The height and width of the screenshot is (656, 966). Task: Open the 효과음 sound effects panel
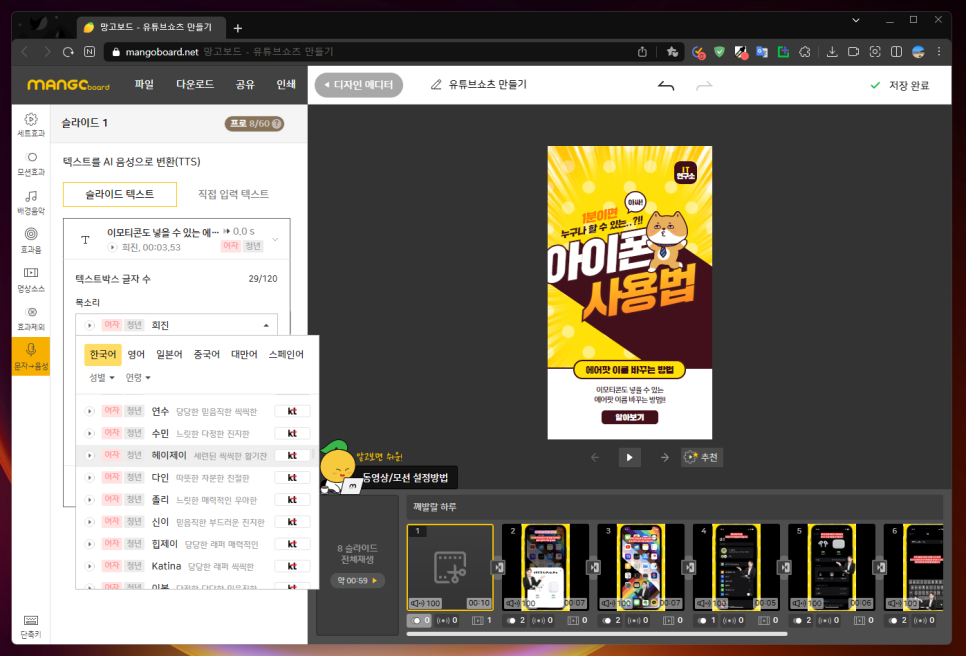coord(31,241)
